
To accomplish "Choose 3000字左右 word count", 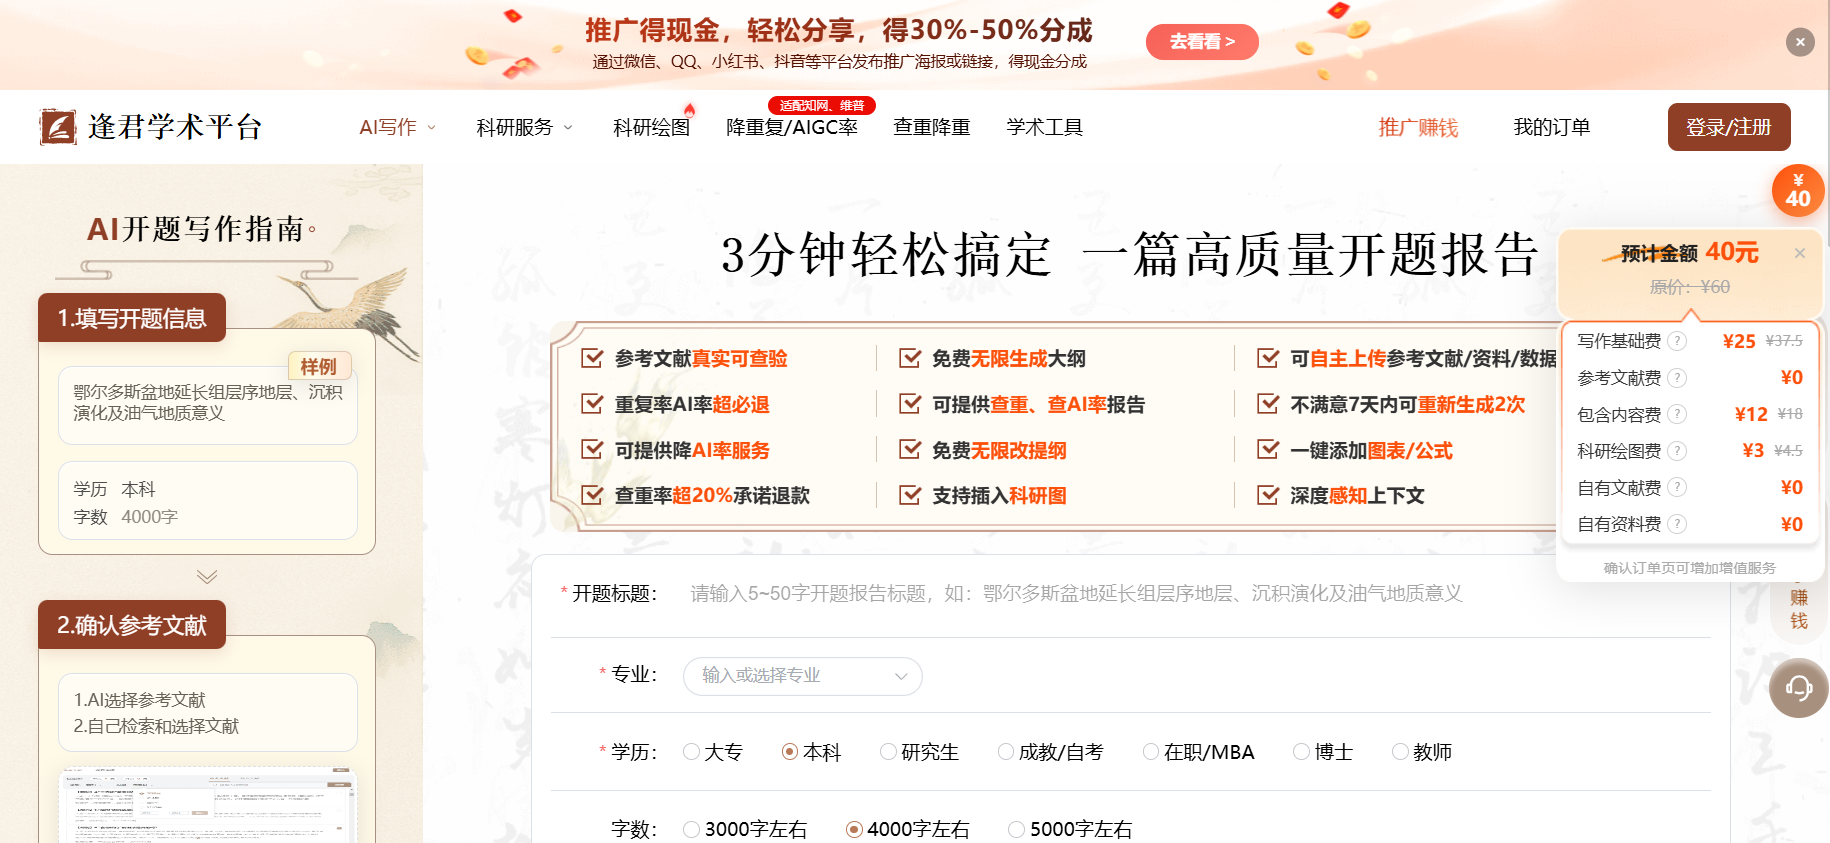I will 745,829.
